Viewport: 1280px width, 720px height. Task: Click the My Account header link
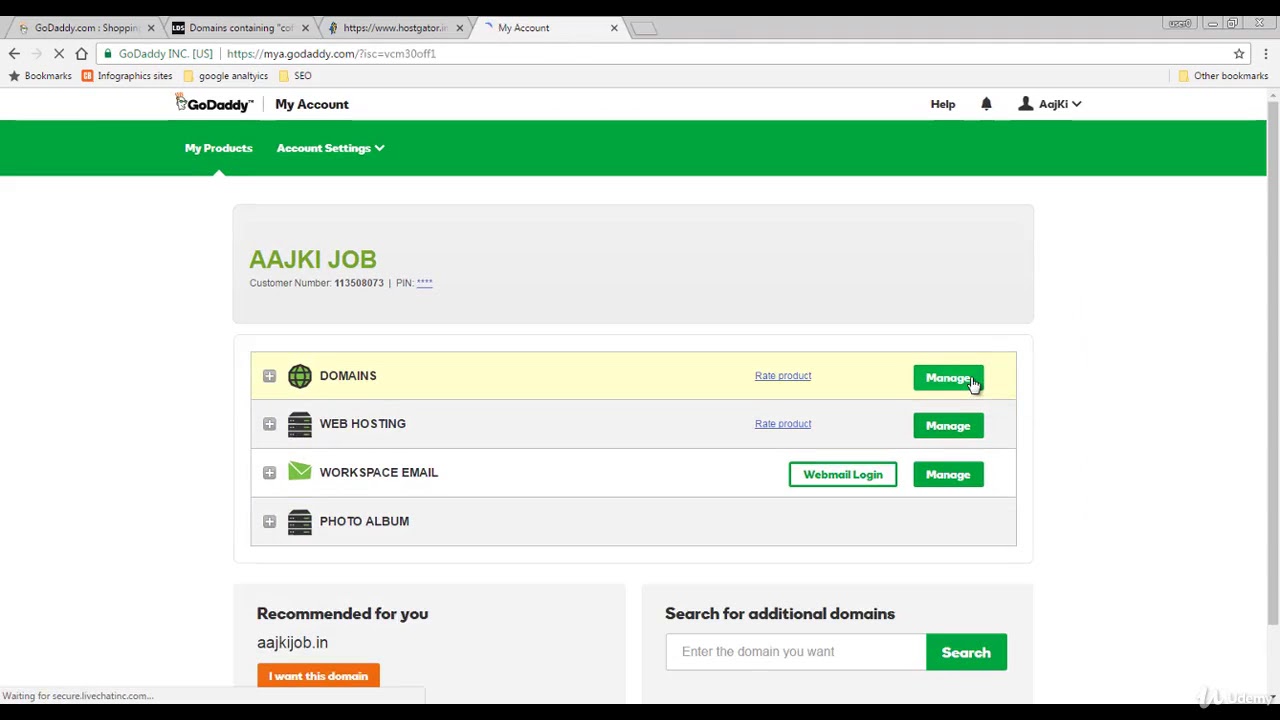[312, 104]
